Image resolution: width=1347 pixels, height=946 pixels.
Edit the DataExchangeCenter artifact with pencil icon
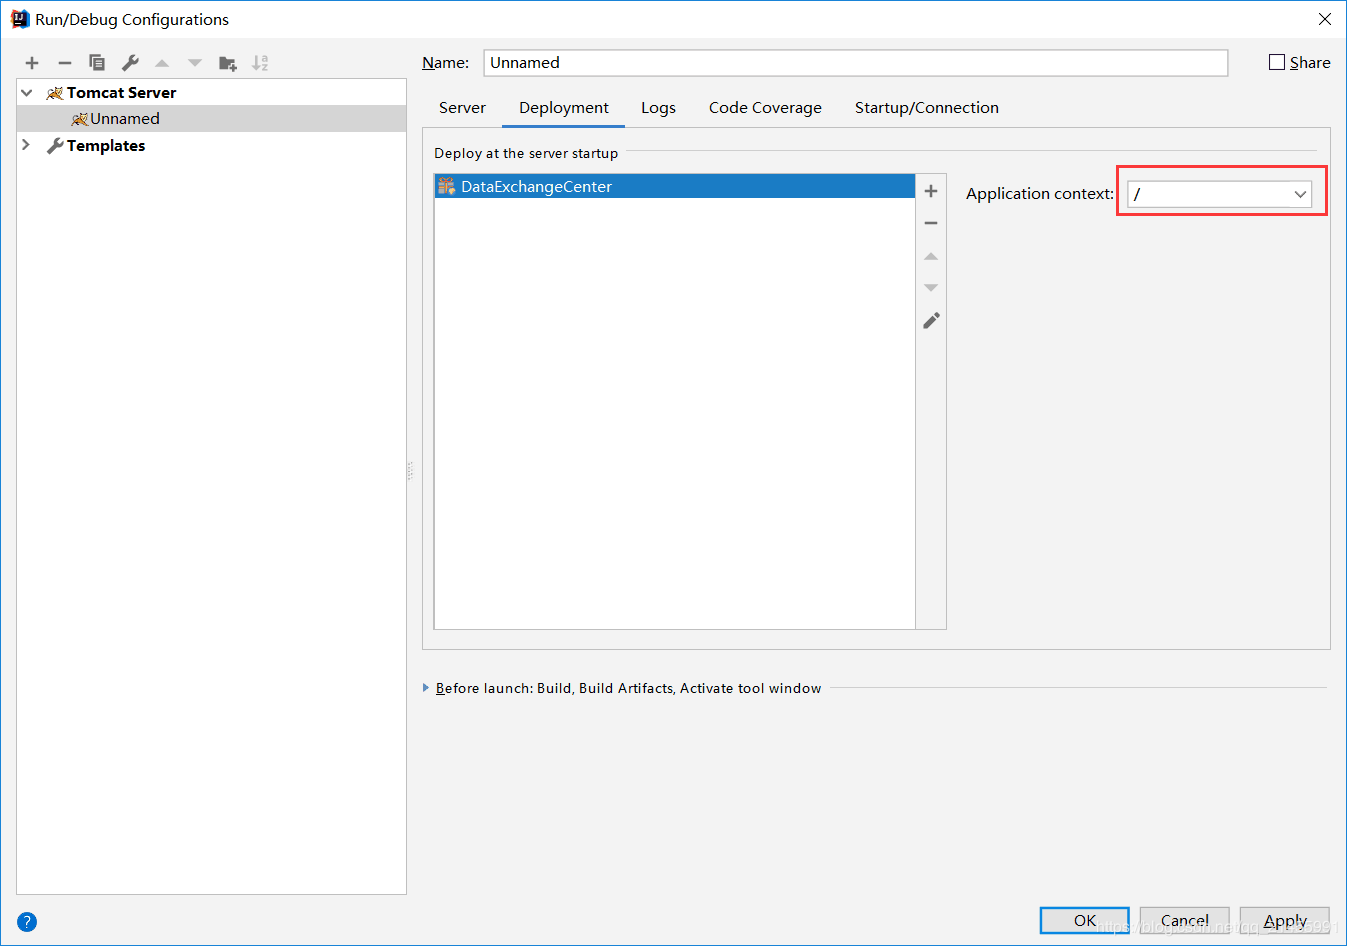tap(930, 320)
